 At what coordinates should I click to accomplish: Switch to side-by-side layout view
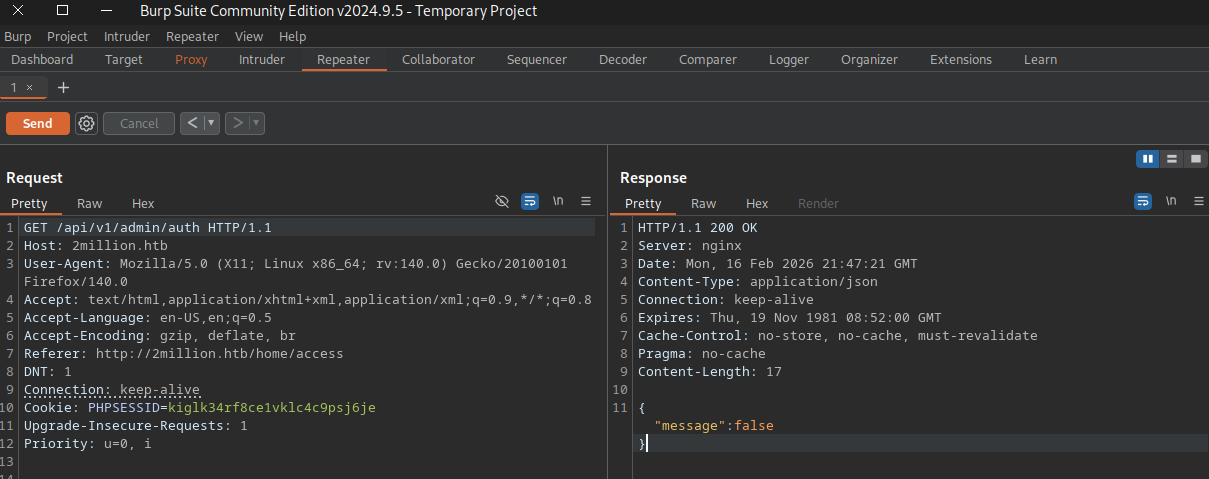1147,159
